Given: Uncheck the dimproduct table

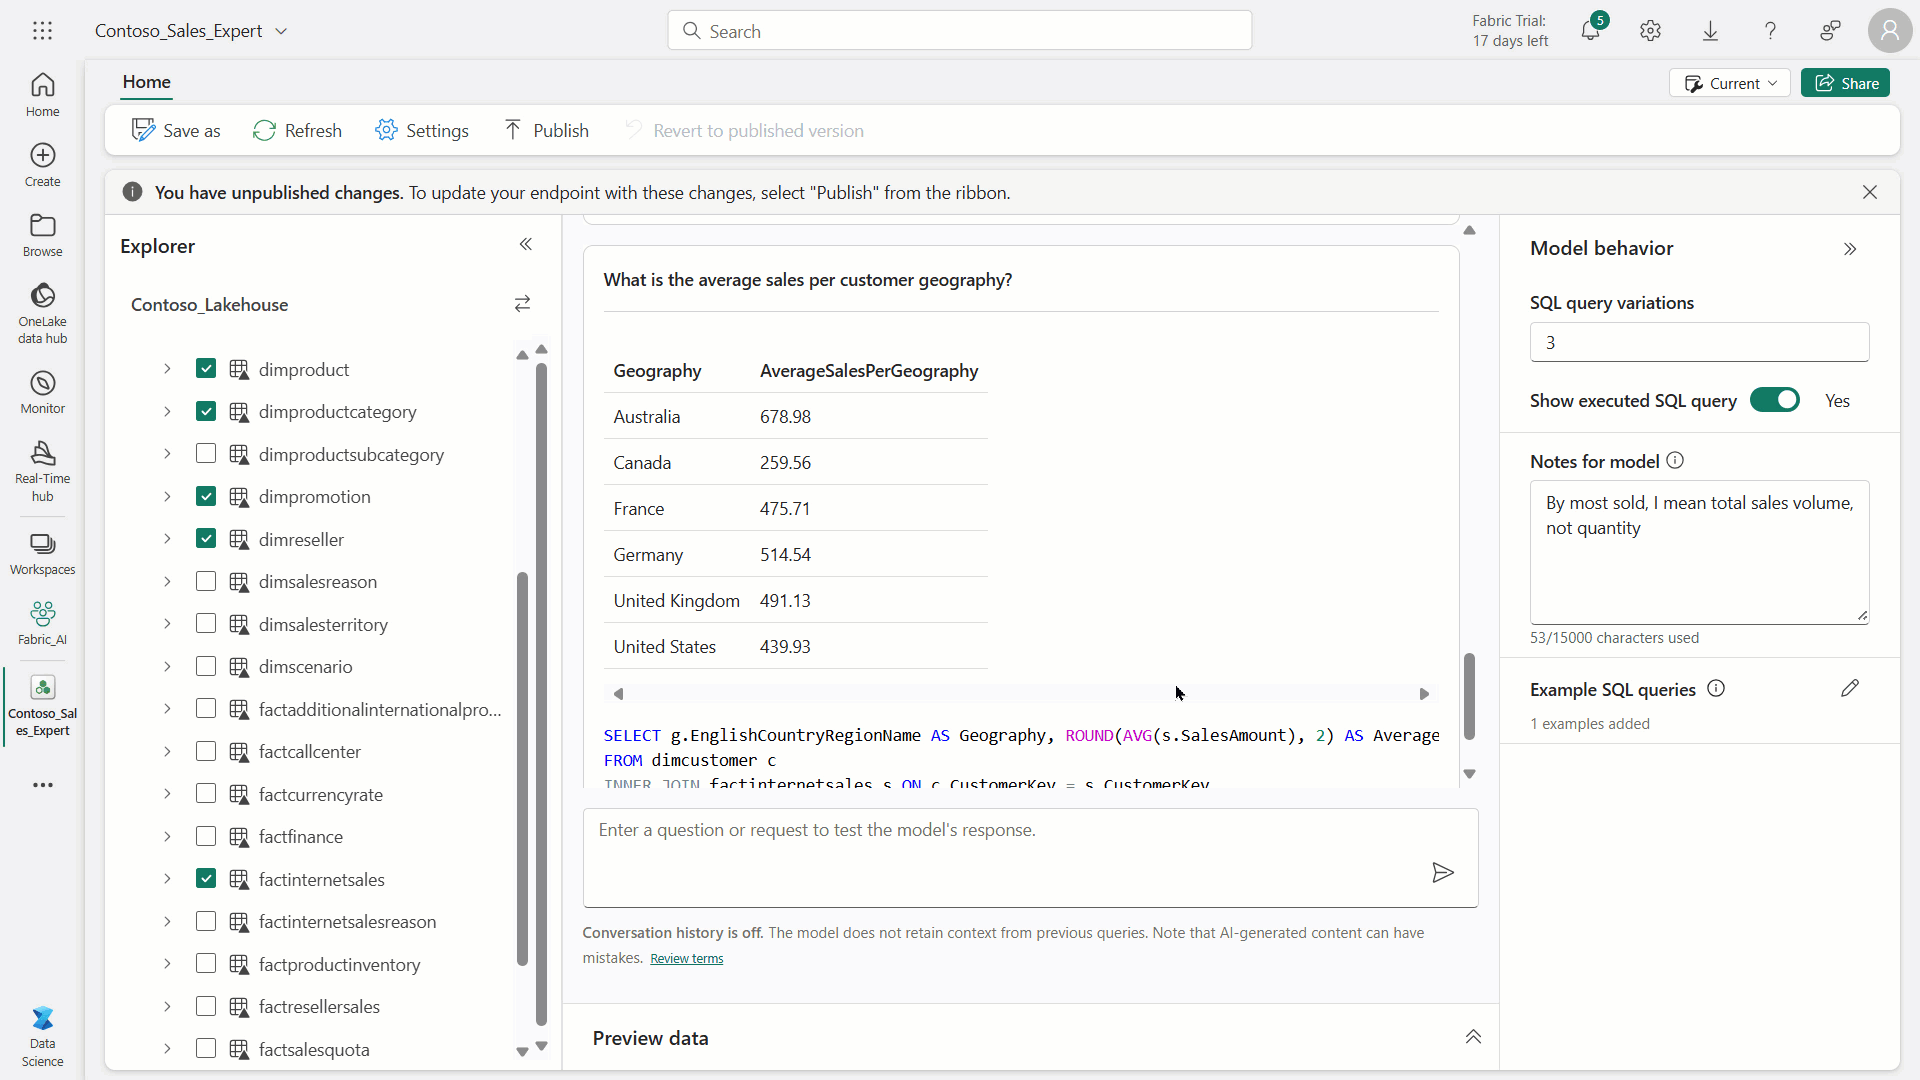Looking at the screenshot, I should [206, 368].
